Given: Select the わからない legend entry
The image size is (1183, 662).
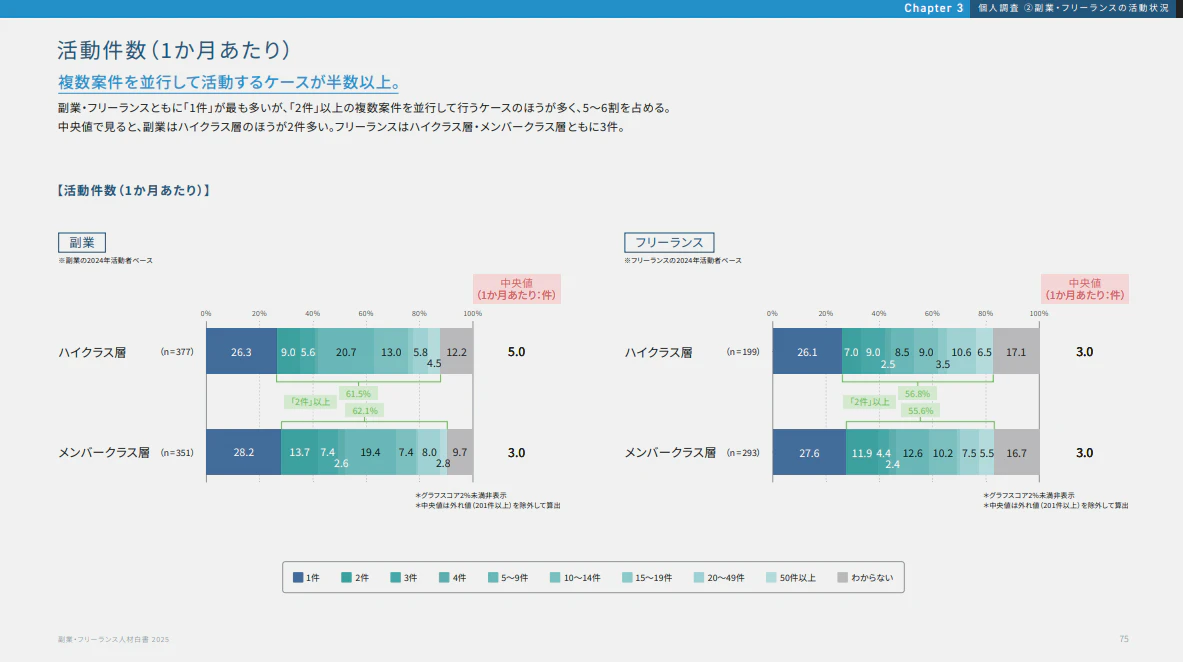Looking at the screenshot, I should coord(865,577).
